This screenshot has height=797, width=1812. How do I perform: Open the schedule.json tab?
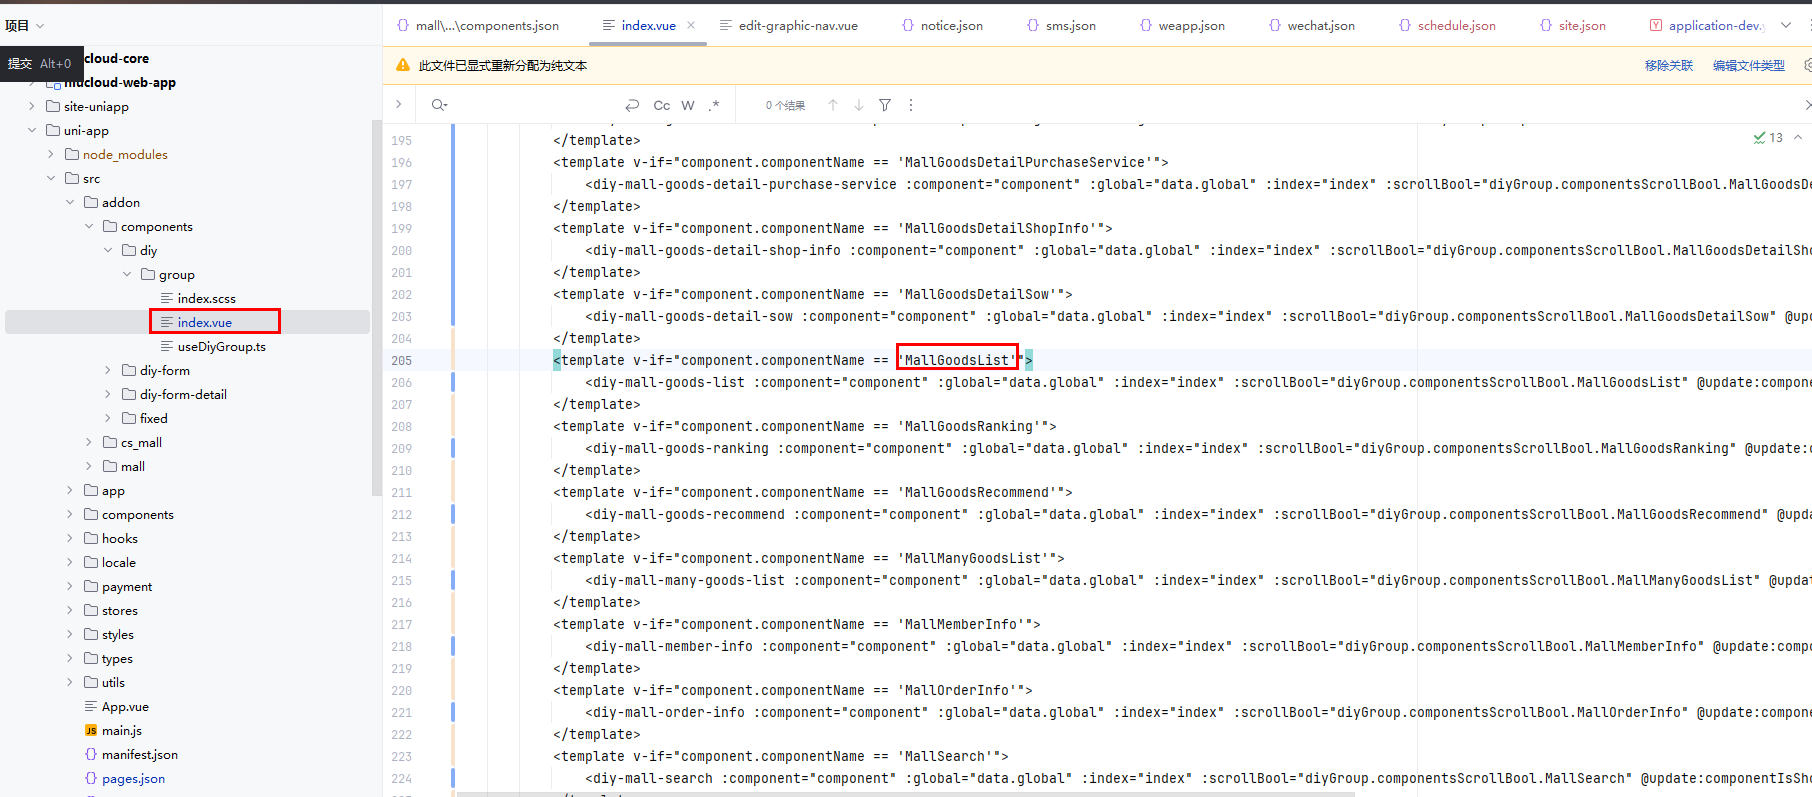point(1456,25)
